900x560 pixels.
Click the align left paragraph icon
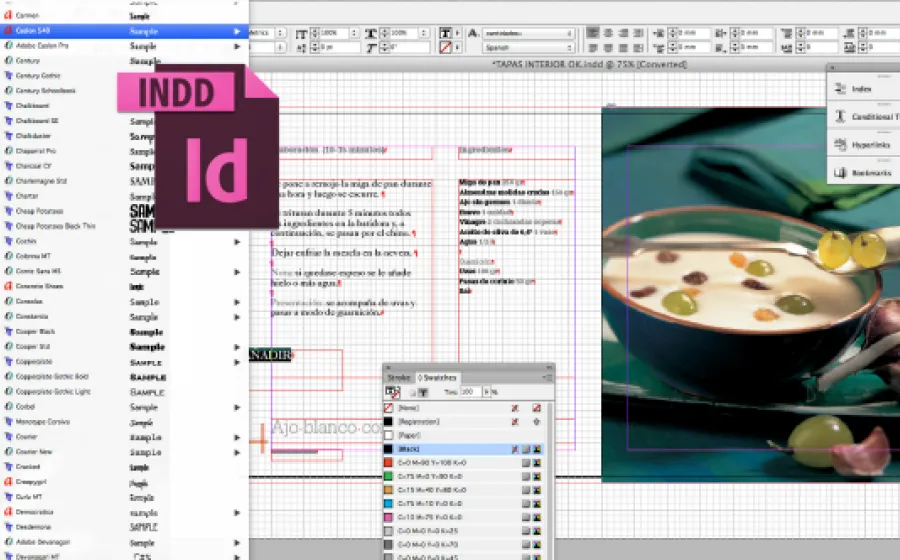coord(593,33)
